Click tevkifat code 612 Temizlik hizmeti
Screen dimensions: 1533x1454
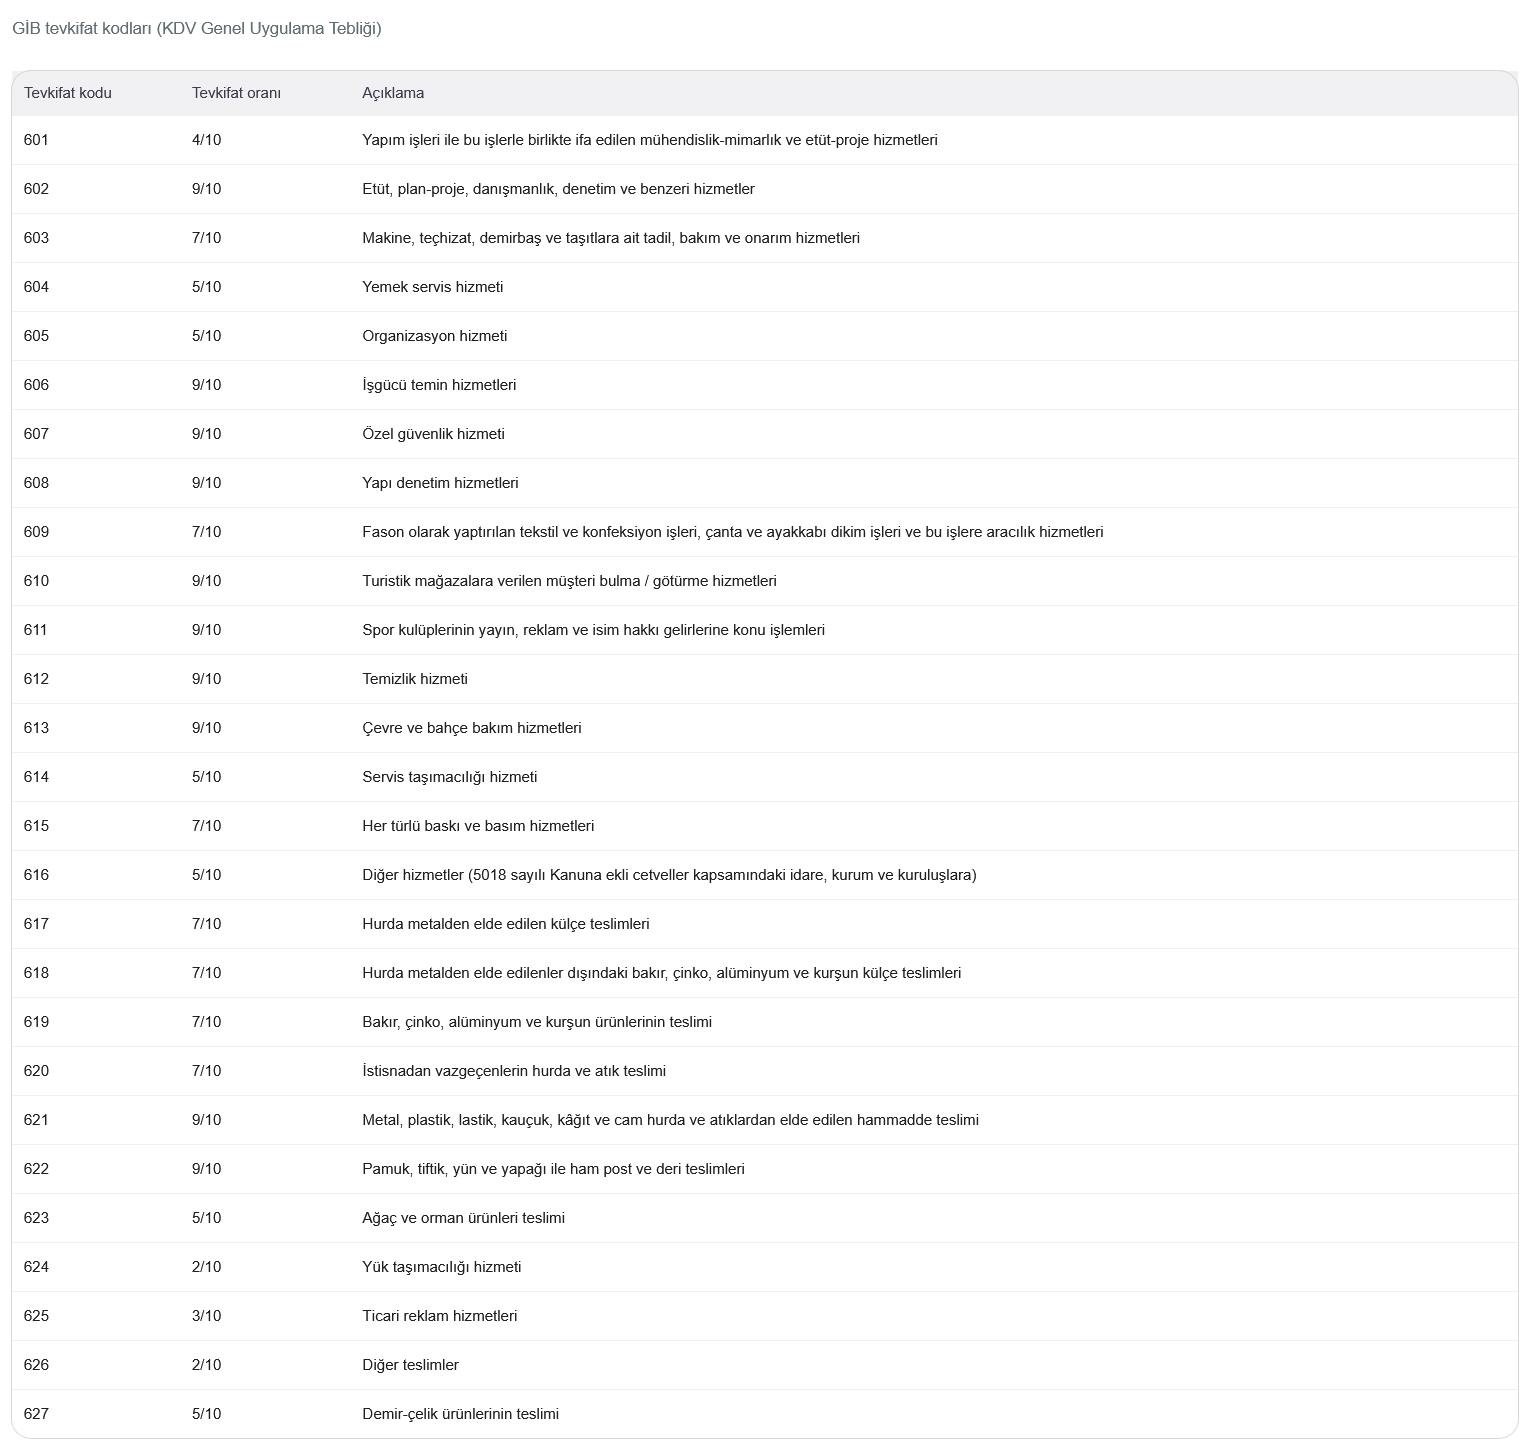pyautogui.click(x=765, y=679)
